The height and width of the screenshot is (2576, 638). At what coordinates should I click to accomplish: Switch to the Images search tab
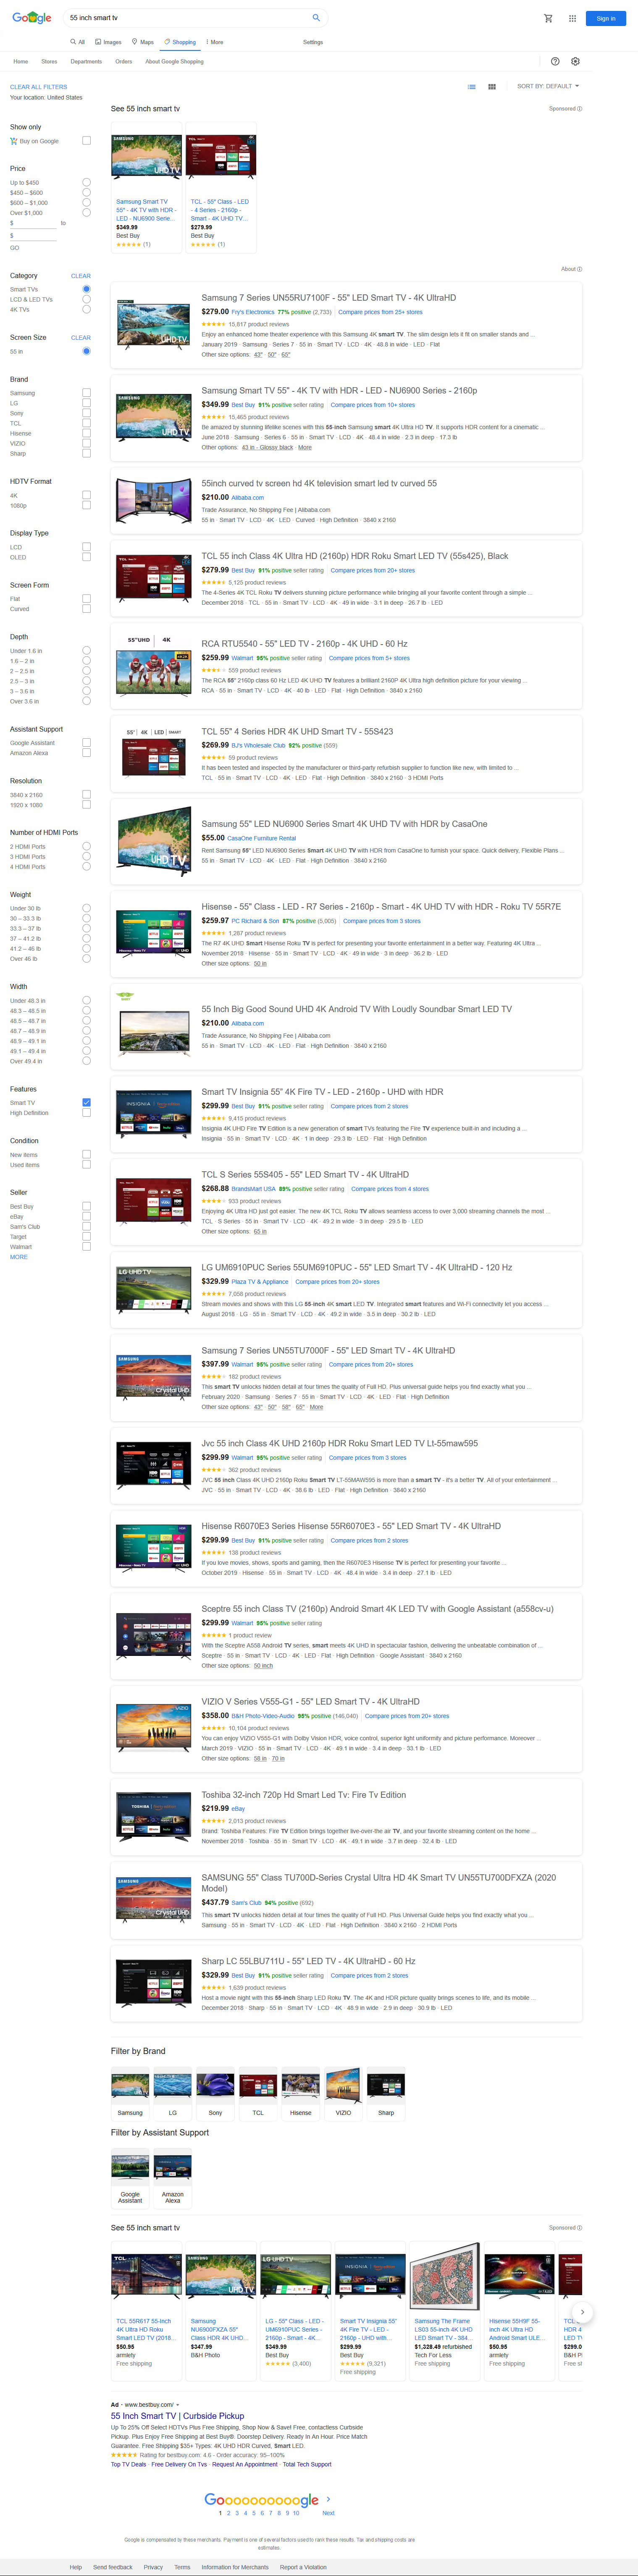pos(108,42)
